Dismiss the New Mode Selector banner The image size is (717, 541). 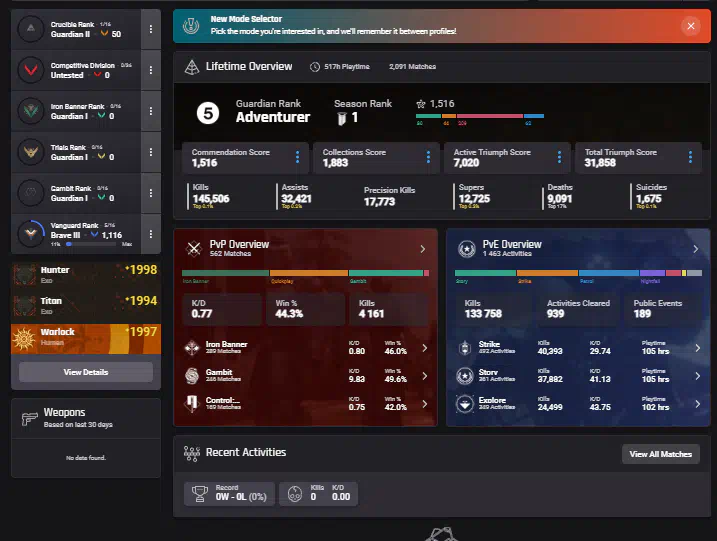[x=690, y=26]
